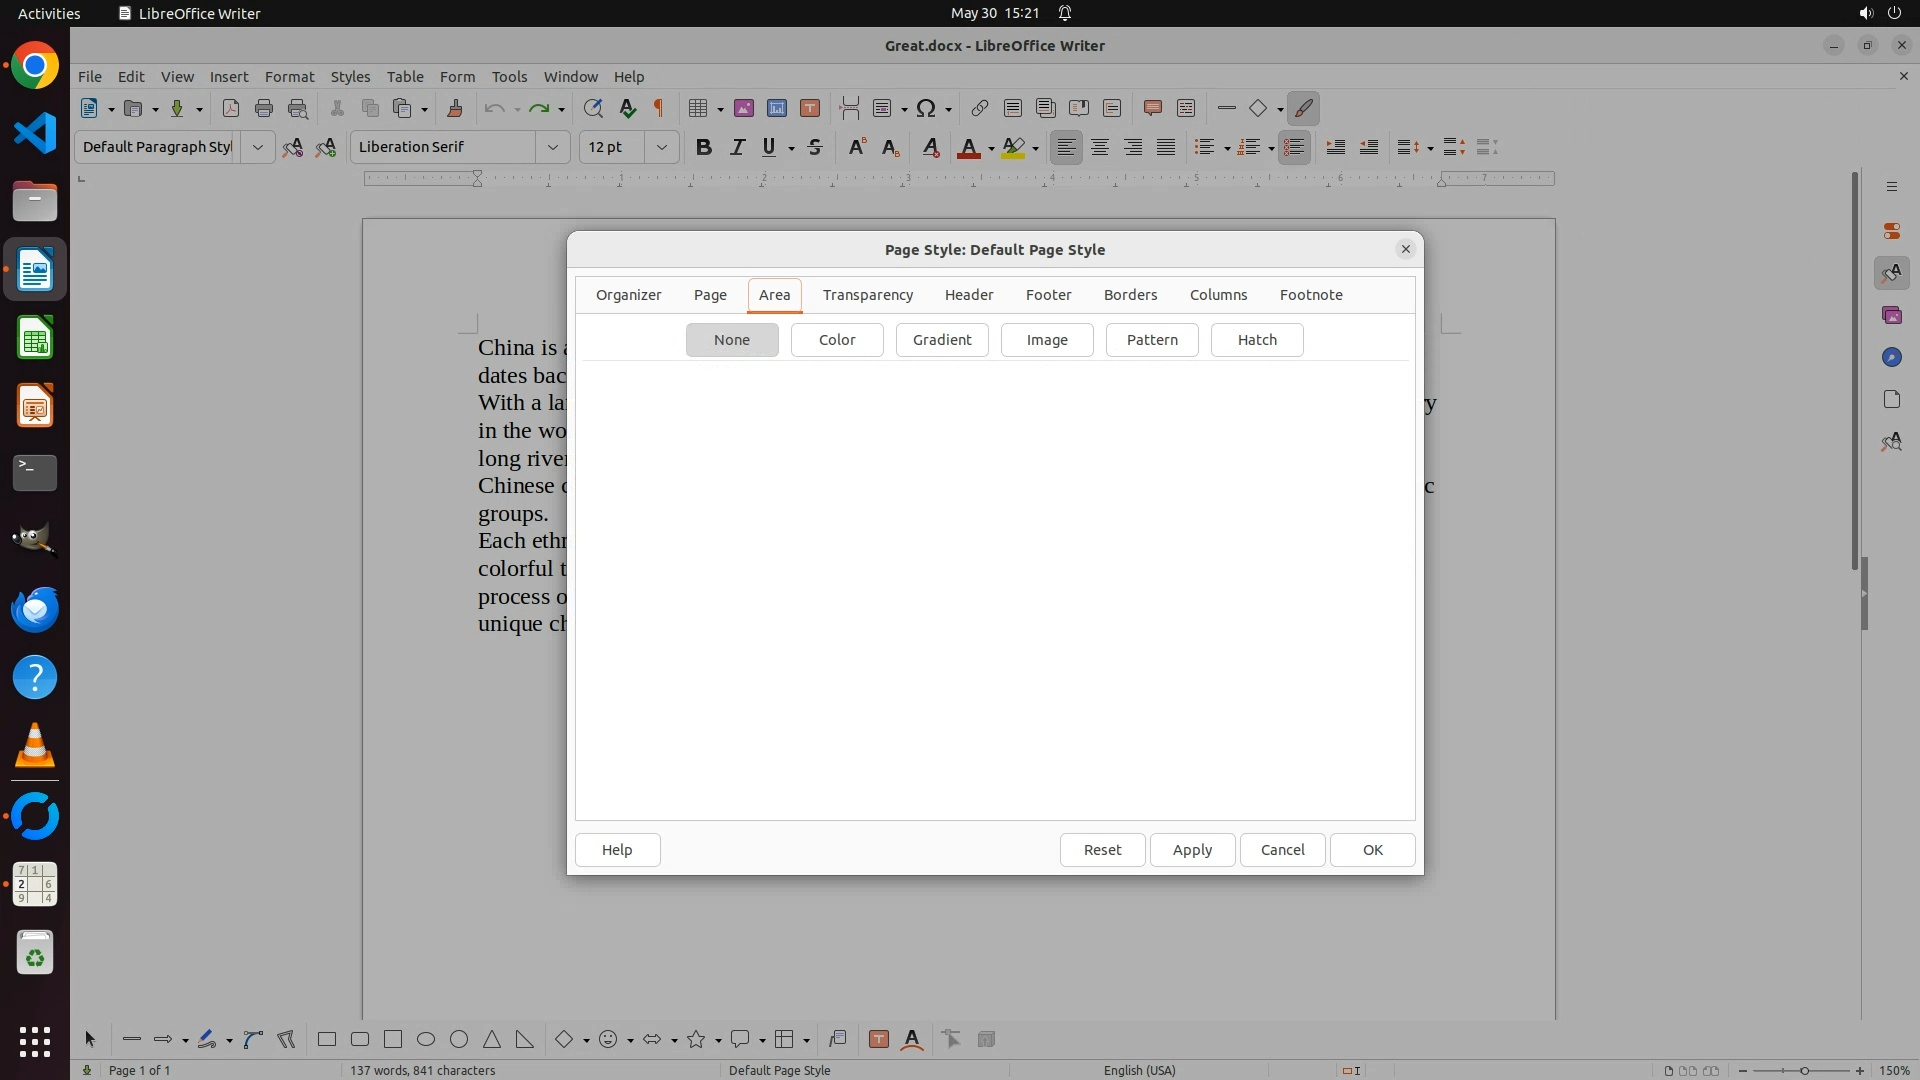Open the font name dropdown
This screenshot has height=1080, width=1920.
(x=552, y=147)
